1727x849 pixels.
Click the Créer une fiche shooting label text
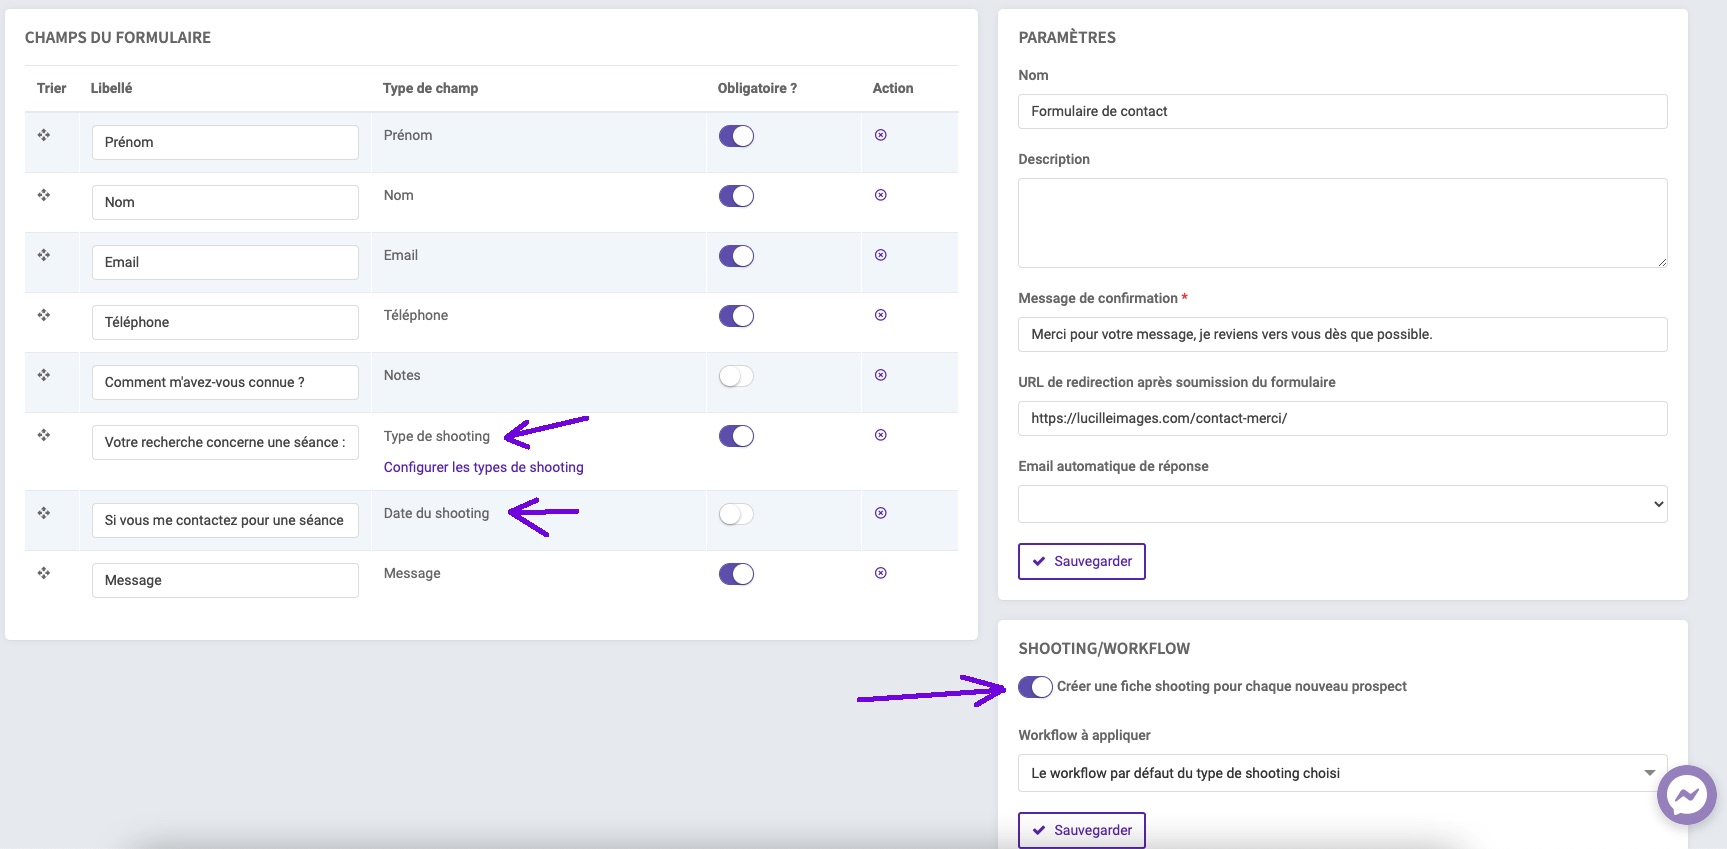click(x=1231, y=686)
